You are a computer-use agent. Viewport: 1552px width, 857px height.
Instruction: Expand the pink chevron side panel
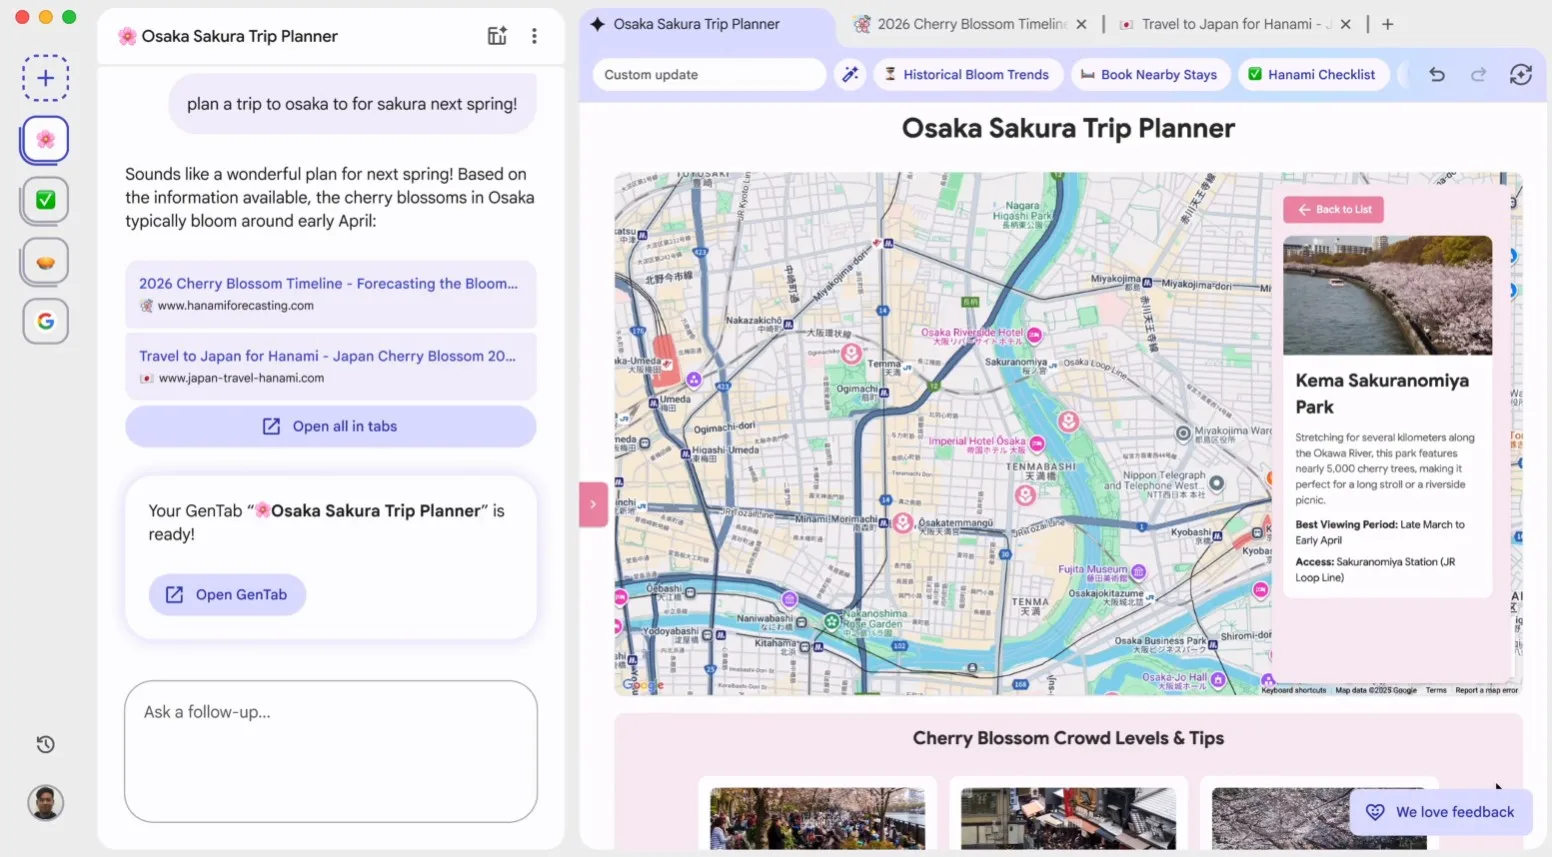[593, 505]
